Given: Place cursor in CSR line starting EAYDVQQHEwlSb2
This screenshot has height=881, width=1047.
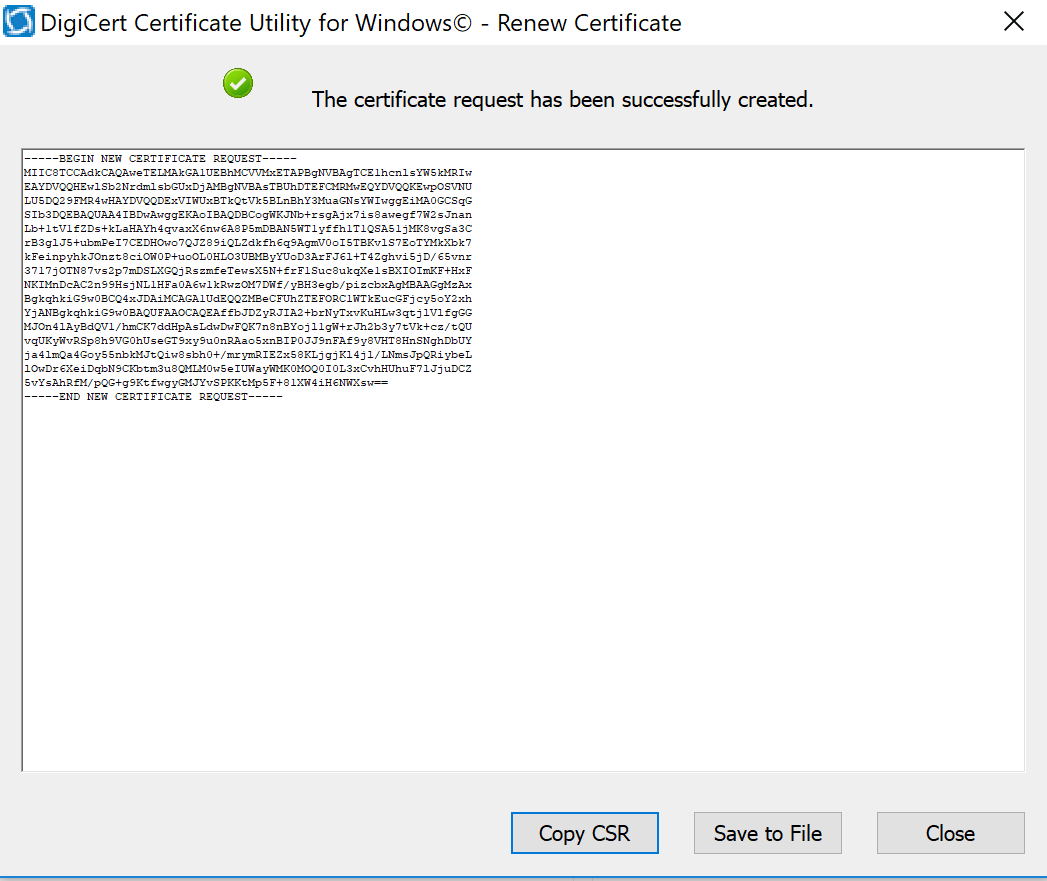Looking at the screenshot, I should 247,187.
